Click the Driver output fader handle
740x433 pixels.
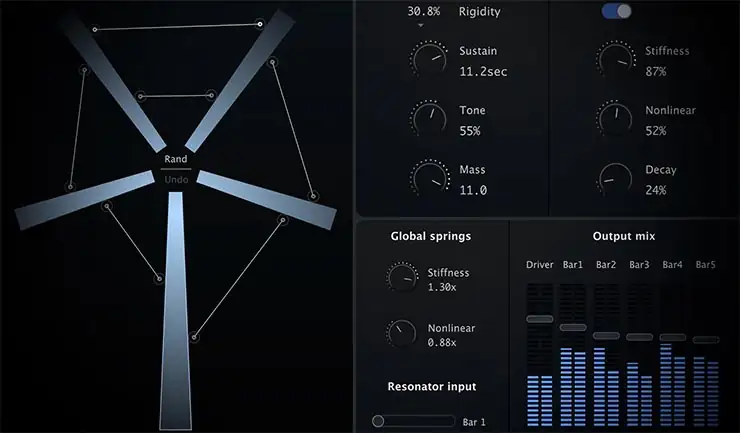click(539, 319)
